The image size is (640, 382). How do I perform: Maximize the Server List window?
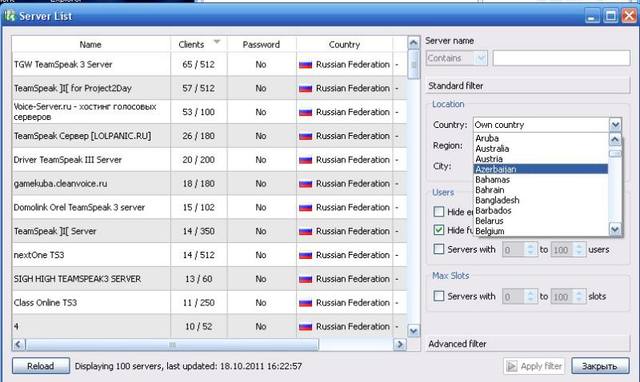pos(611,16)
